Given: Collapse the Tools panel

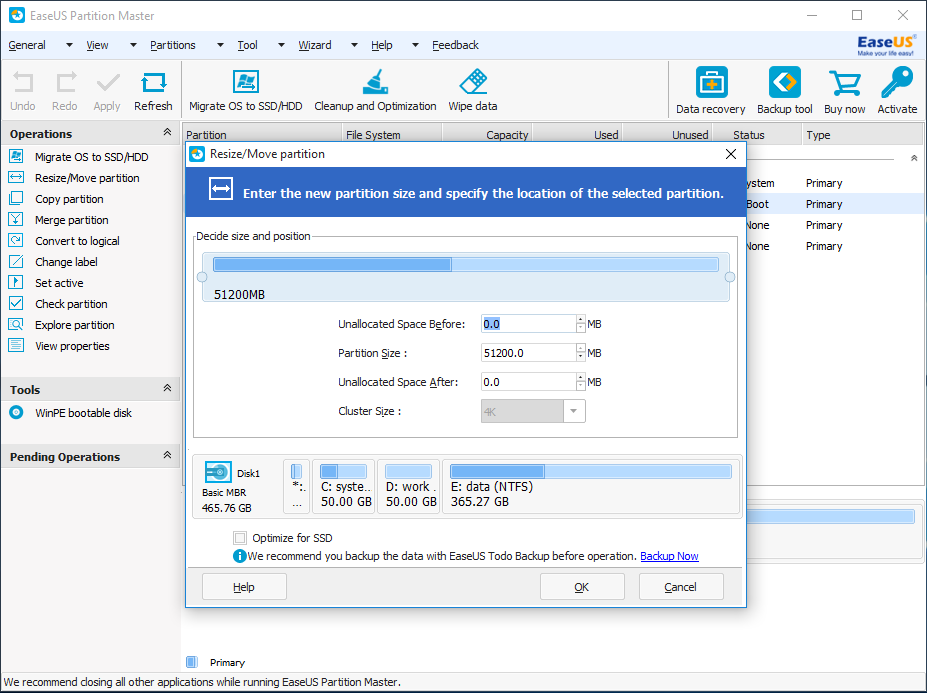Looking at the screenshot, I should pos(167,388).
